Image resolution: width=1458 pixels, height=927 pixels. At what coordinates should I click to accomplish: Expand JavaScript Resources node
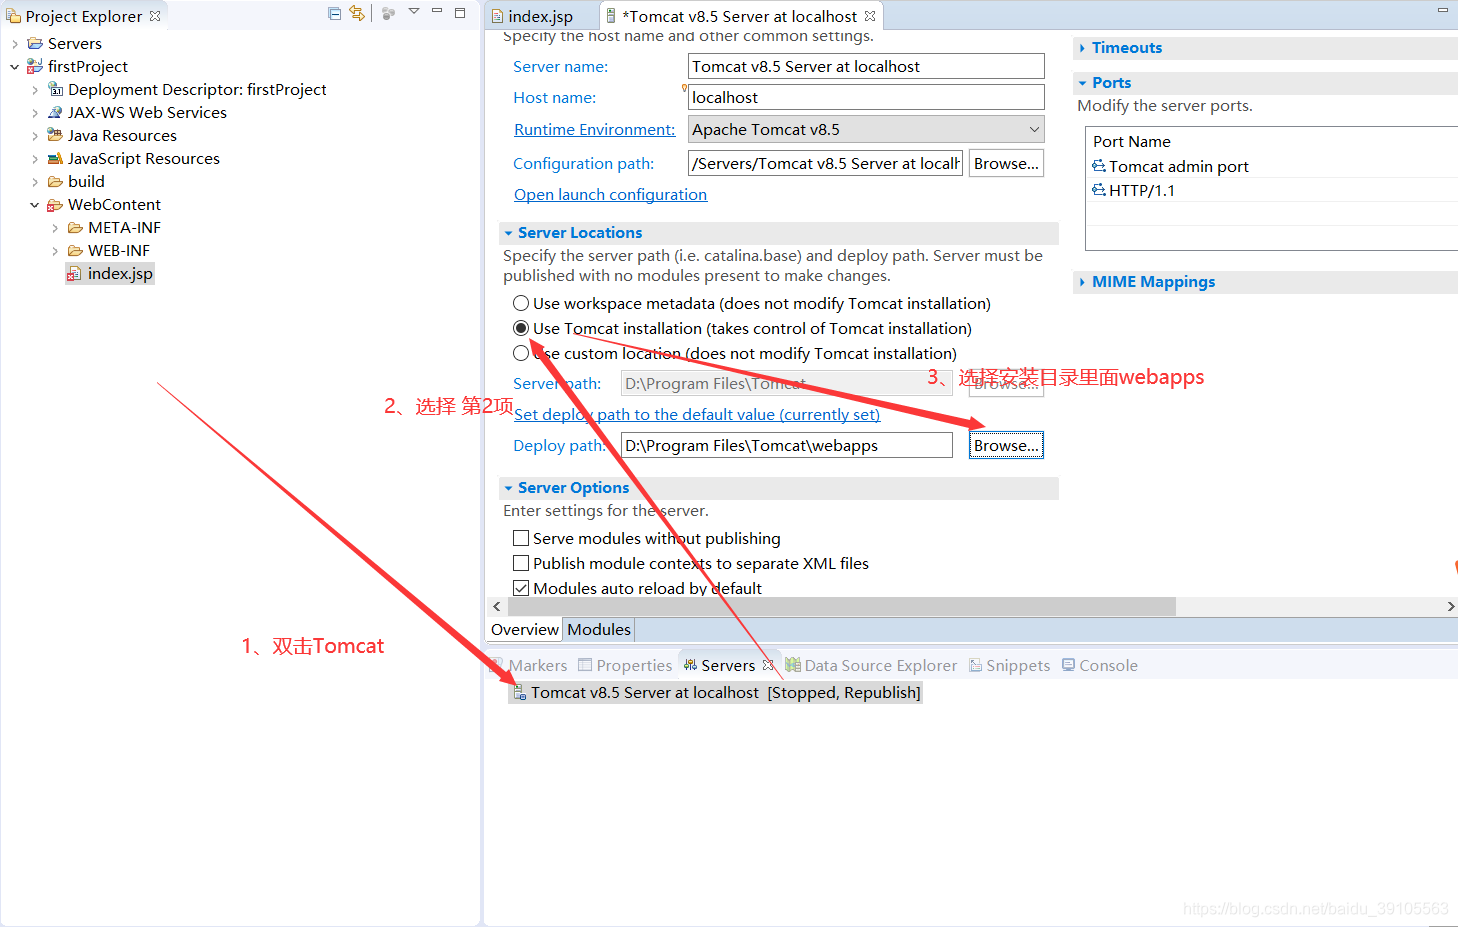pyautogui.click(x=35, y=159)
